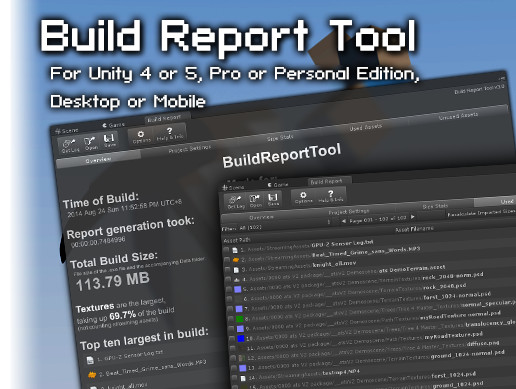This screenshot has height=389, width=516.
Task: Click Asset Filename column header
Action: tap(414, 229)
